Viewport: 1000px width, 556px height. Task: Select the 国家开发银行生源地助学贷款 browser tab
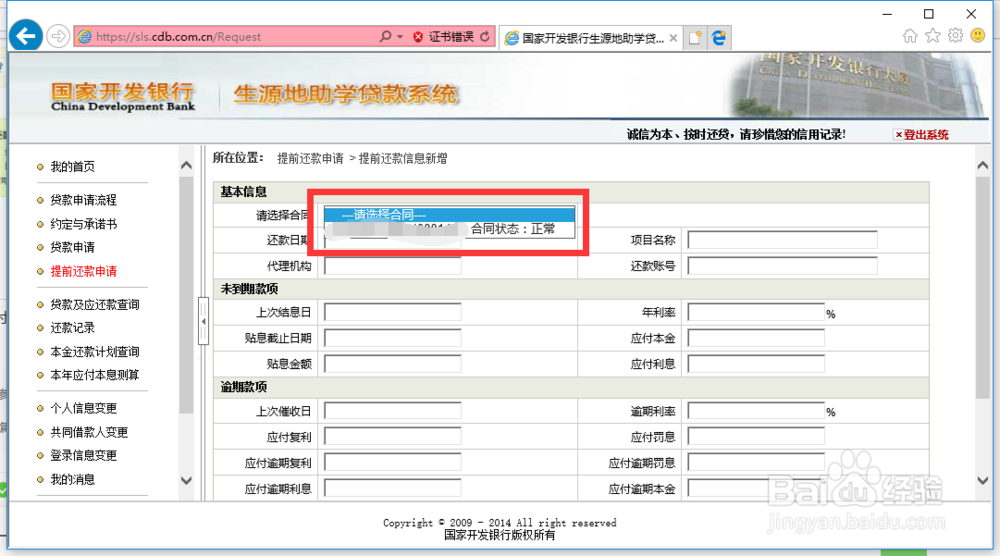585,38
